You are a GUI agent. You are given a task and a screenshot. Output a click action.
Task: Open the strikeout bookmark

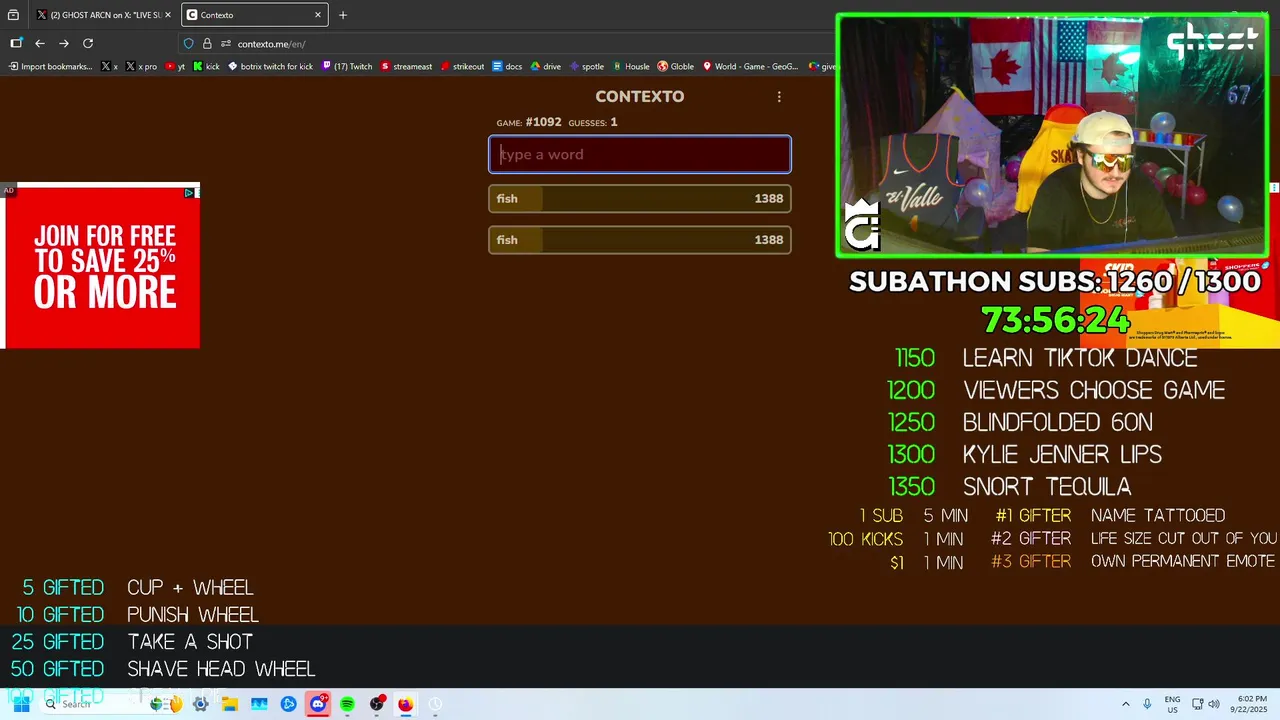(x=462, y=67)
